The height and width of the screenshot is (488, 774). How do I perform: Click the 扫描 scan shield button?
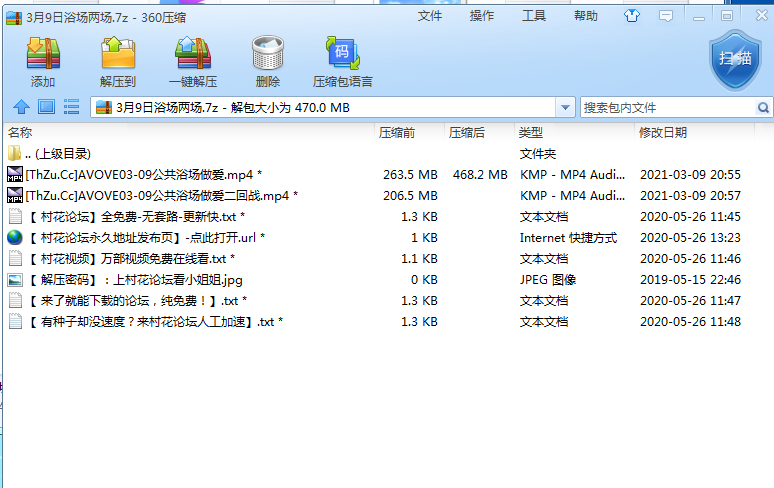(735, 62)
